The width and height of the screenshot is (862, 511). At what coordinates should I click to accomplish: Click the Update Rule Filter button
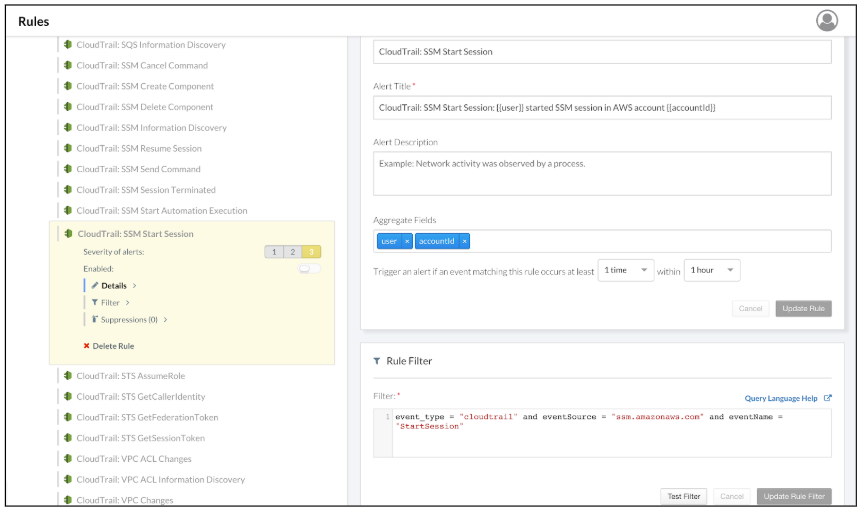[x=794, y=496]
